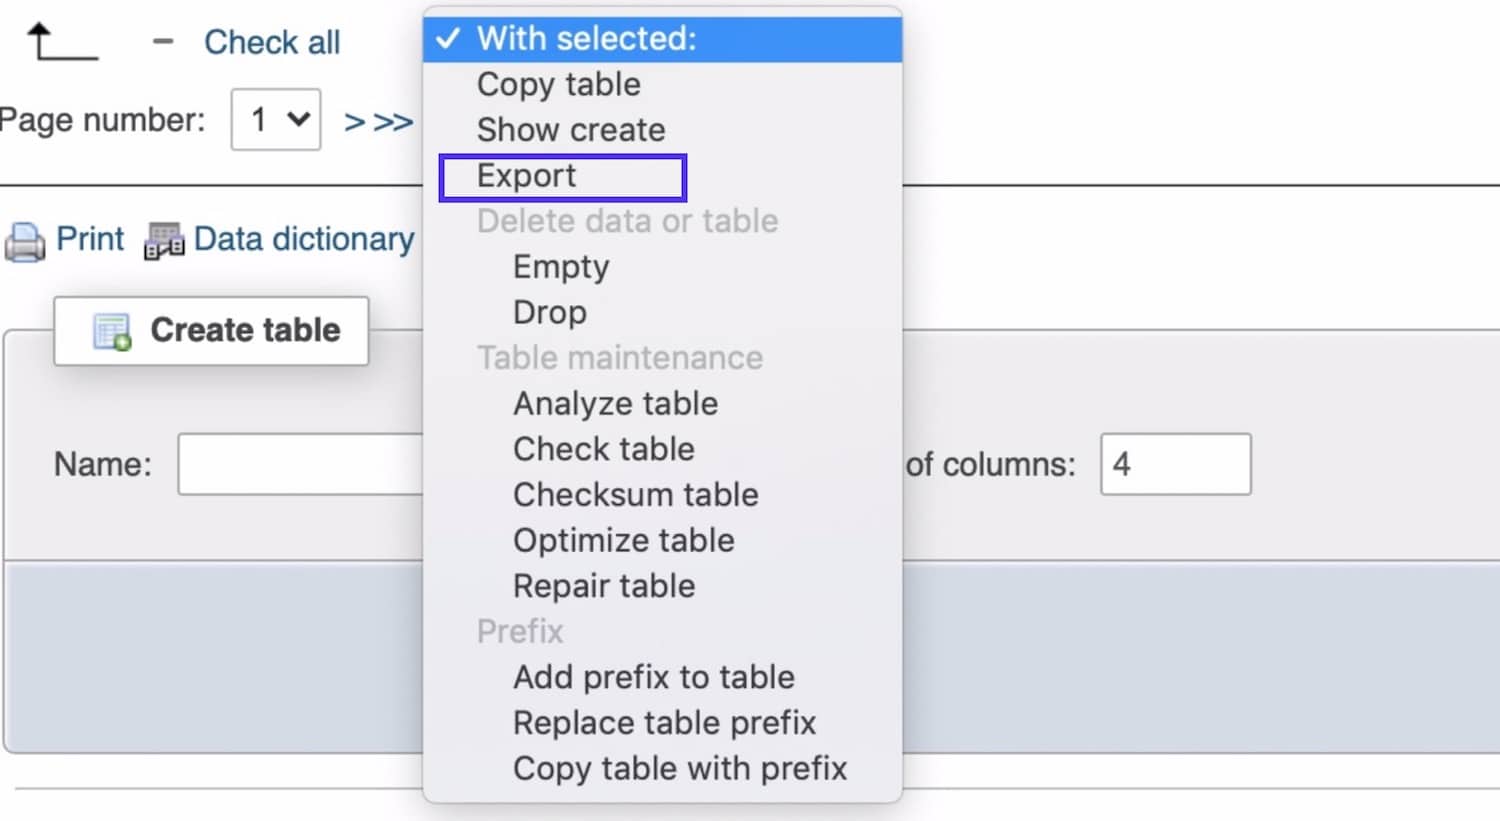Select Add prefix to table
1500x821 pixels.
coord(654,676)
